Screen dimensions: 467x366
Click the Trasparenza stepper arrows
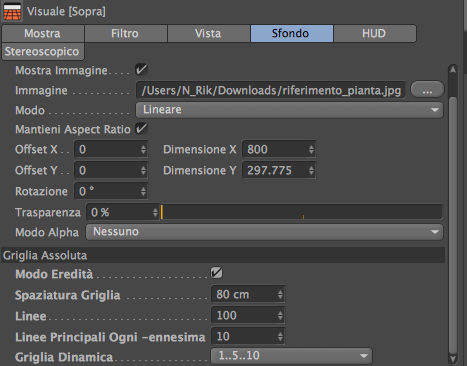tap(155, 212)
